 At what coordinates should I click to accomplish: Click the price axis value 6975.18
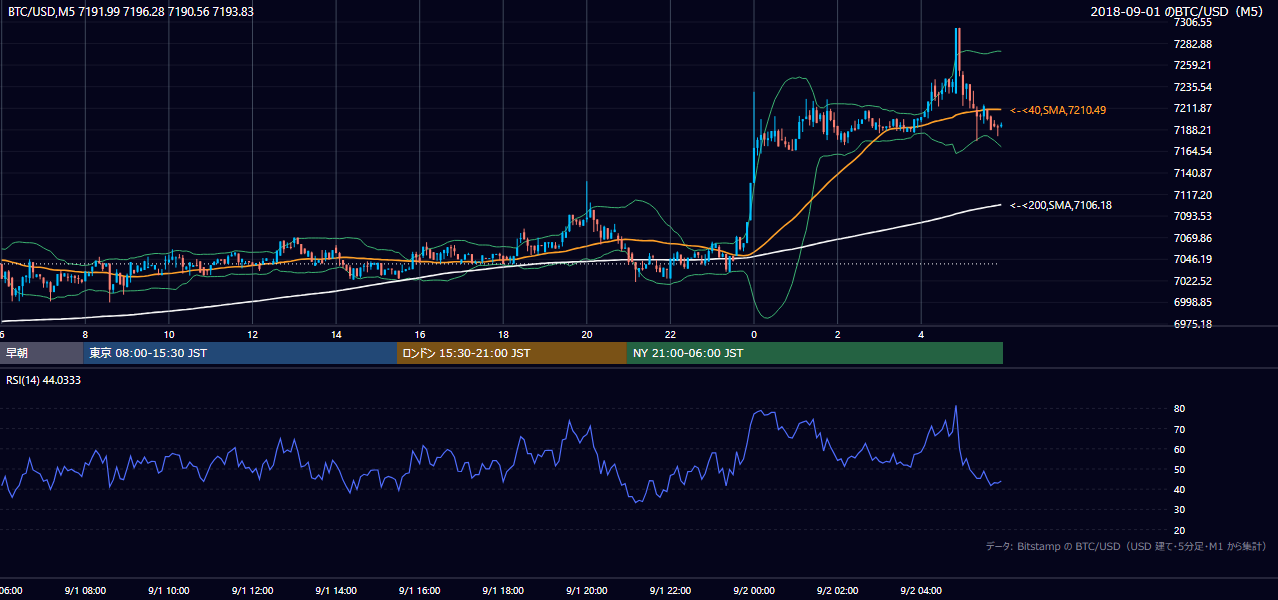point(1194,324)
